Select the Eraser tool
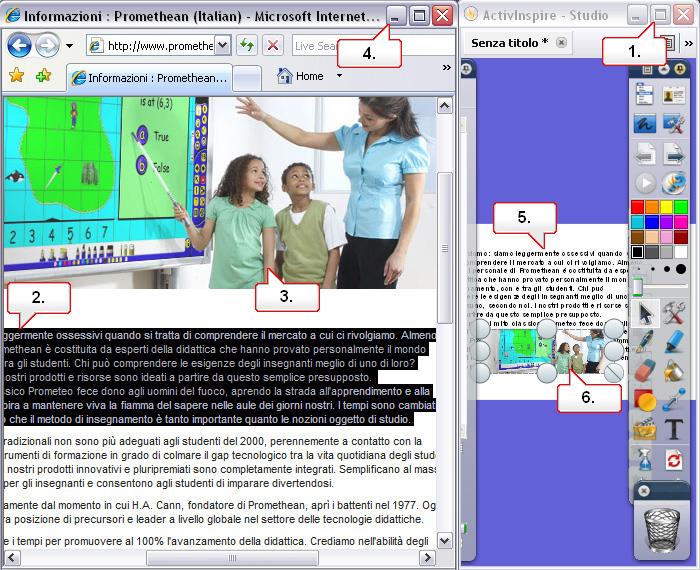Image resolution: width=700 pixels, height=570 pixels. 644,370
